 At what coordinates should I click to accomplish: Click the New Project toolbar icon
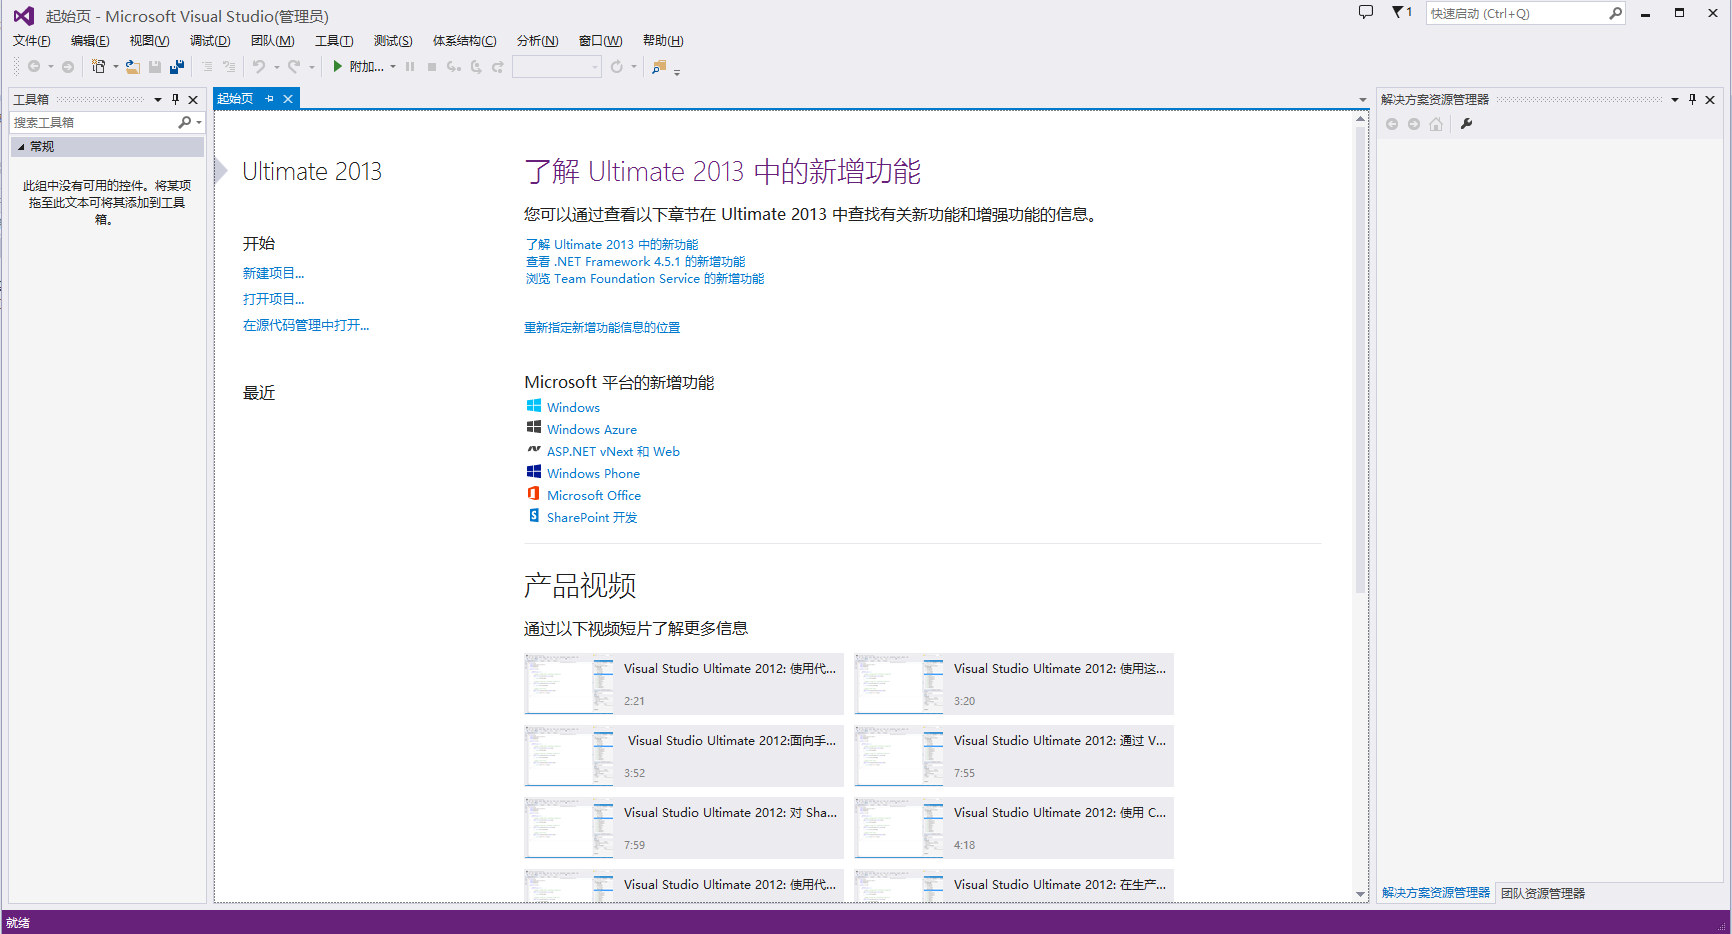point(98,67)
